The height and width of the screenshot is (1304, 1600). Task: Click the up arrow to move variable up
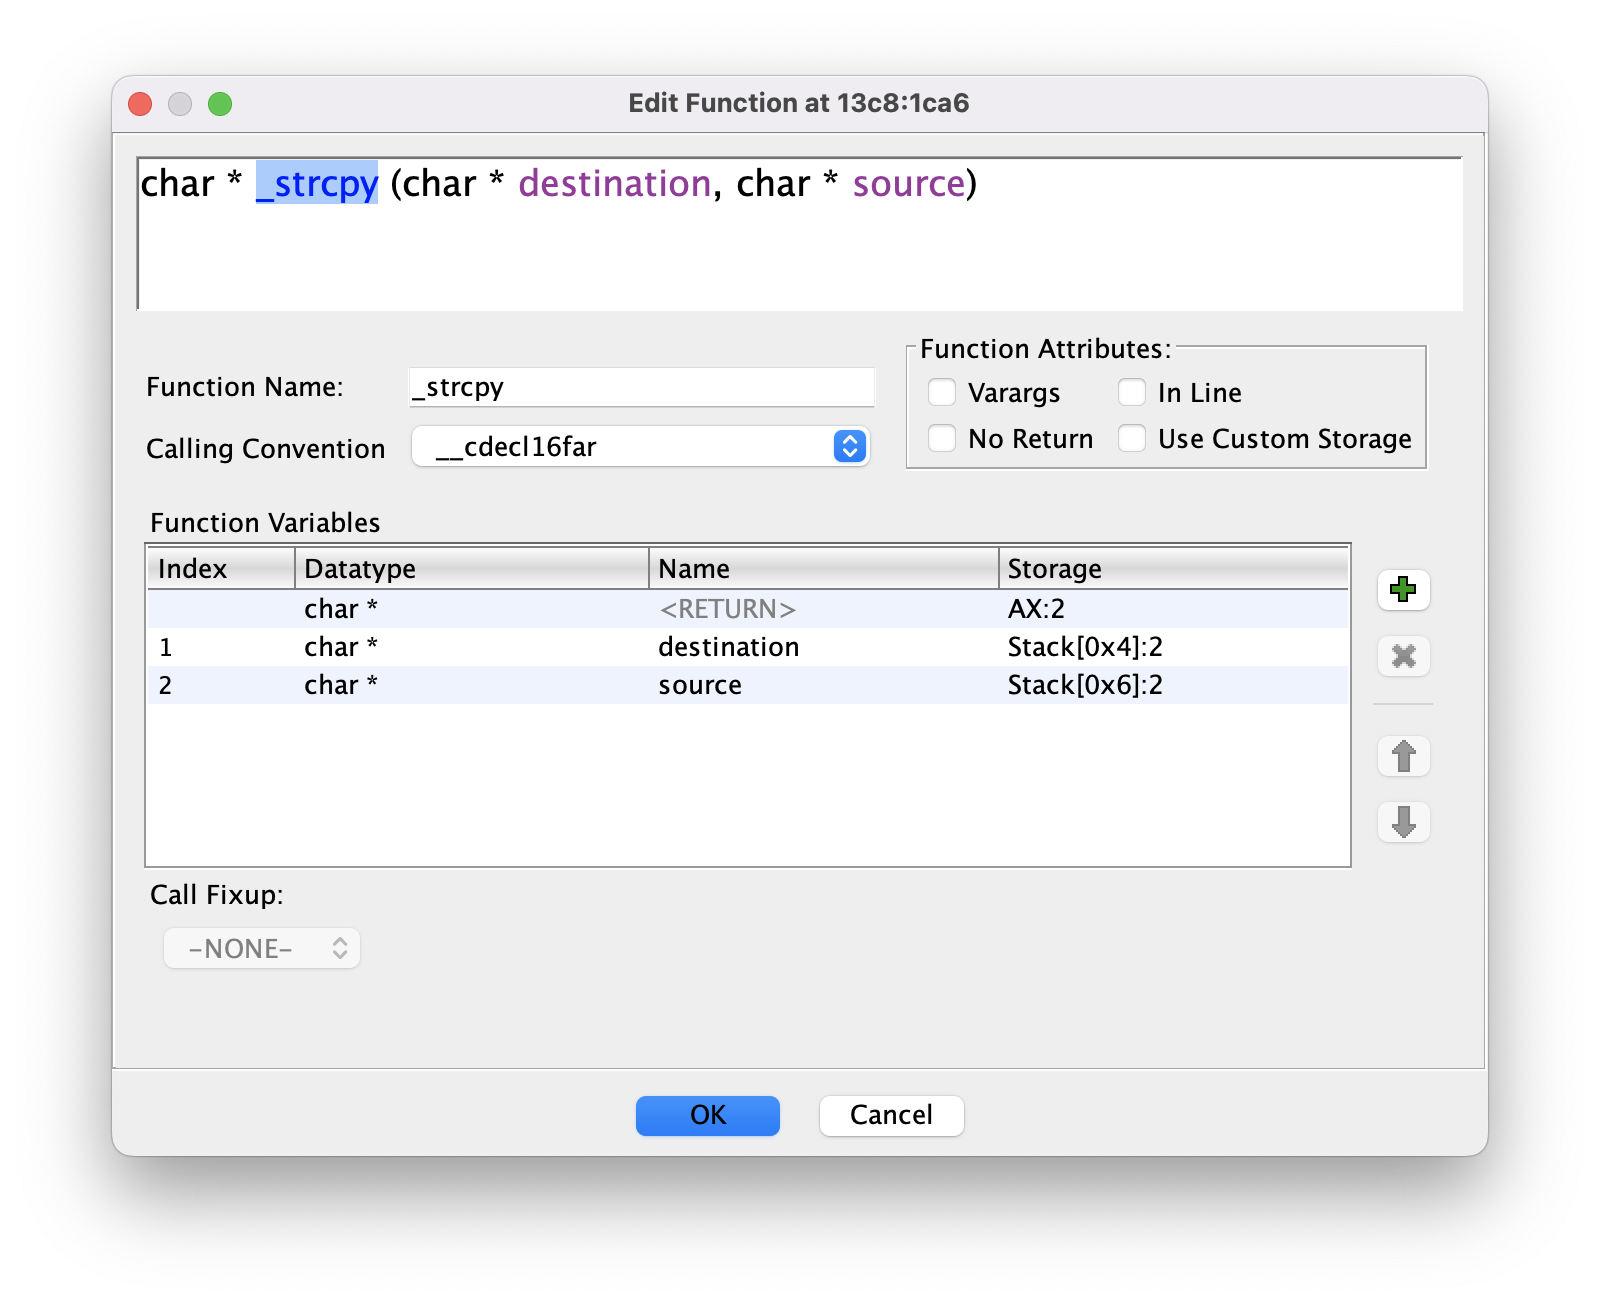click(1404, 757)
